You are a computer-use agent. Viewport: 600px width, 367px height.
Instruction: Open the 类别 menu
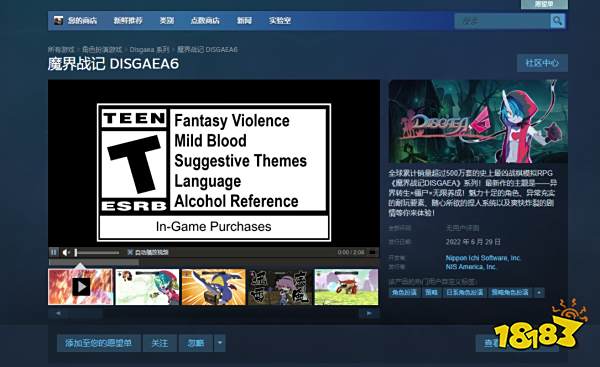pyautogui.click(x=167, y=20)
